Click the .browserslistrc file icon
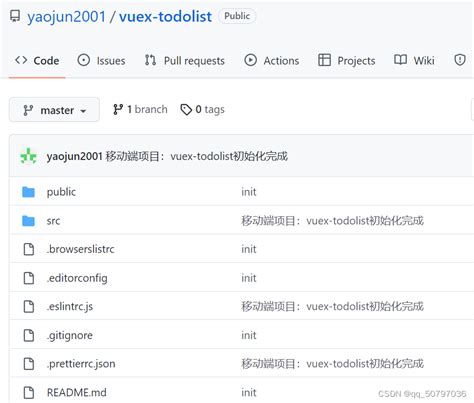The height and width of the screenshot is (403, 474). coord(29,249)
